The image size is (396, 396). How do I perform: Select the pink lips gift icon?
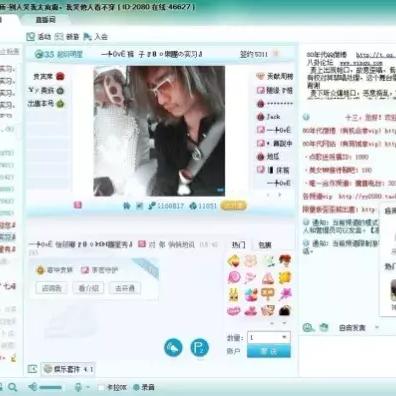(234, 311)
